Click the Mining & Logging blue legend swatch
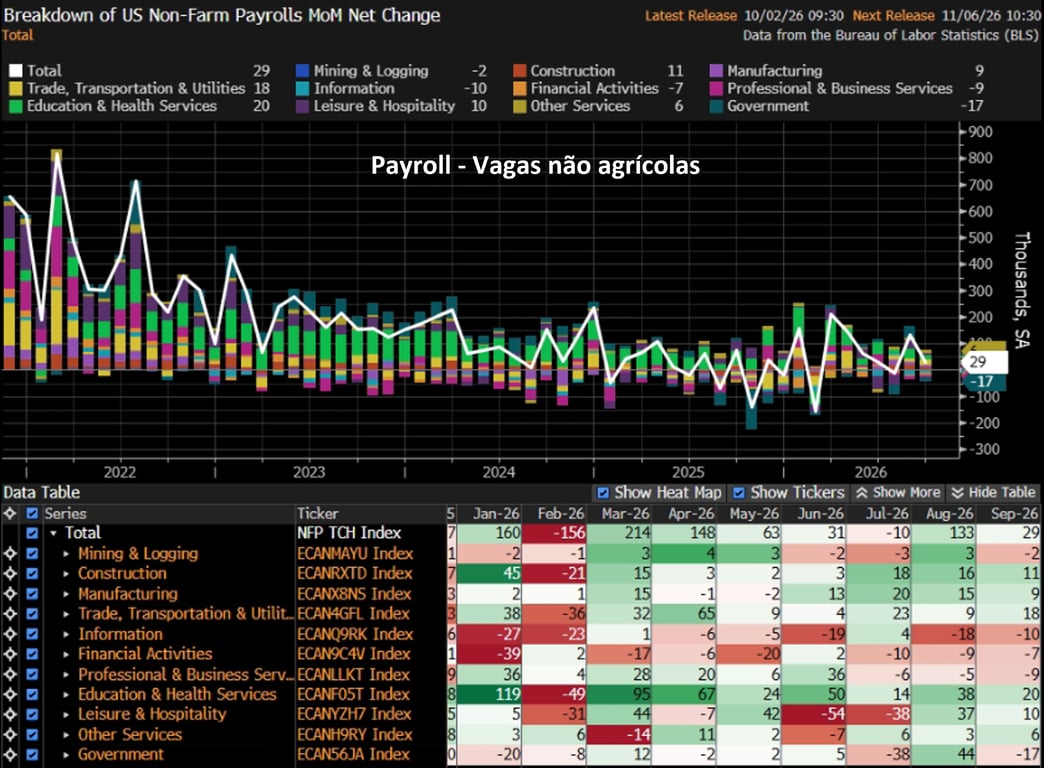Image resolution: width=1044 pixels, height=768 pixels. tap(302, 71)
